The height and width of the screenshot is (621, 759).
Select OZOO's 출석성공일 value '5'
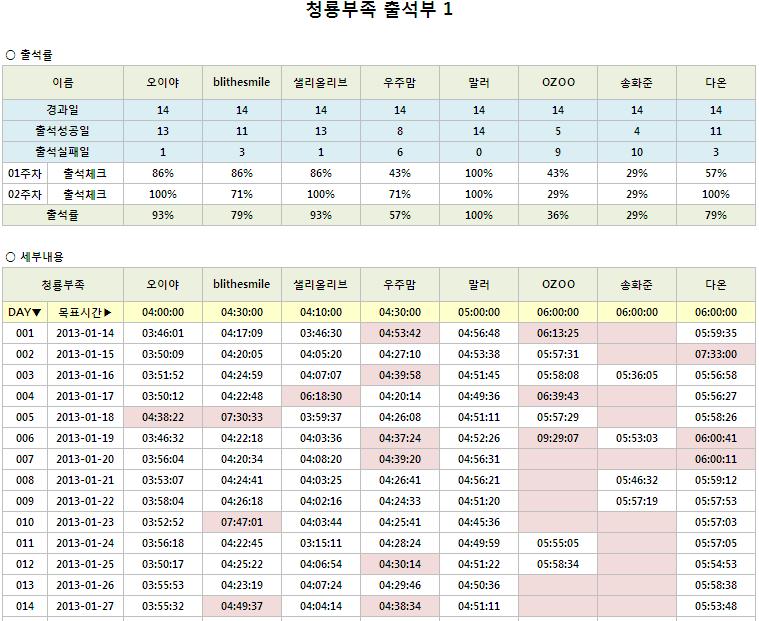(x=558, y=131)
